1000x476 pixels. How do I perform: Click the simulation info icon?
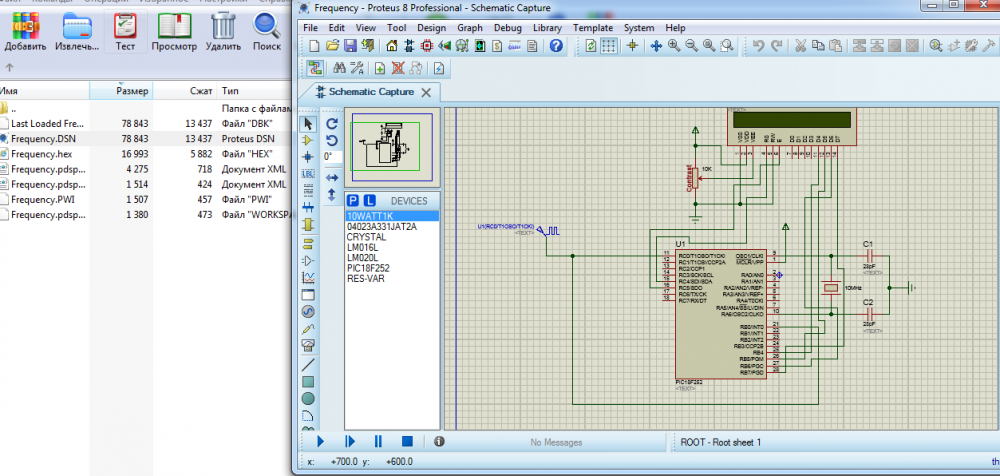click(439, 441)
